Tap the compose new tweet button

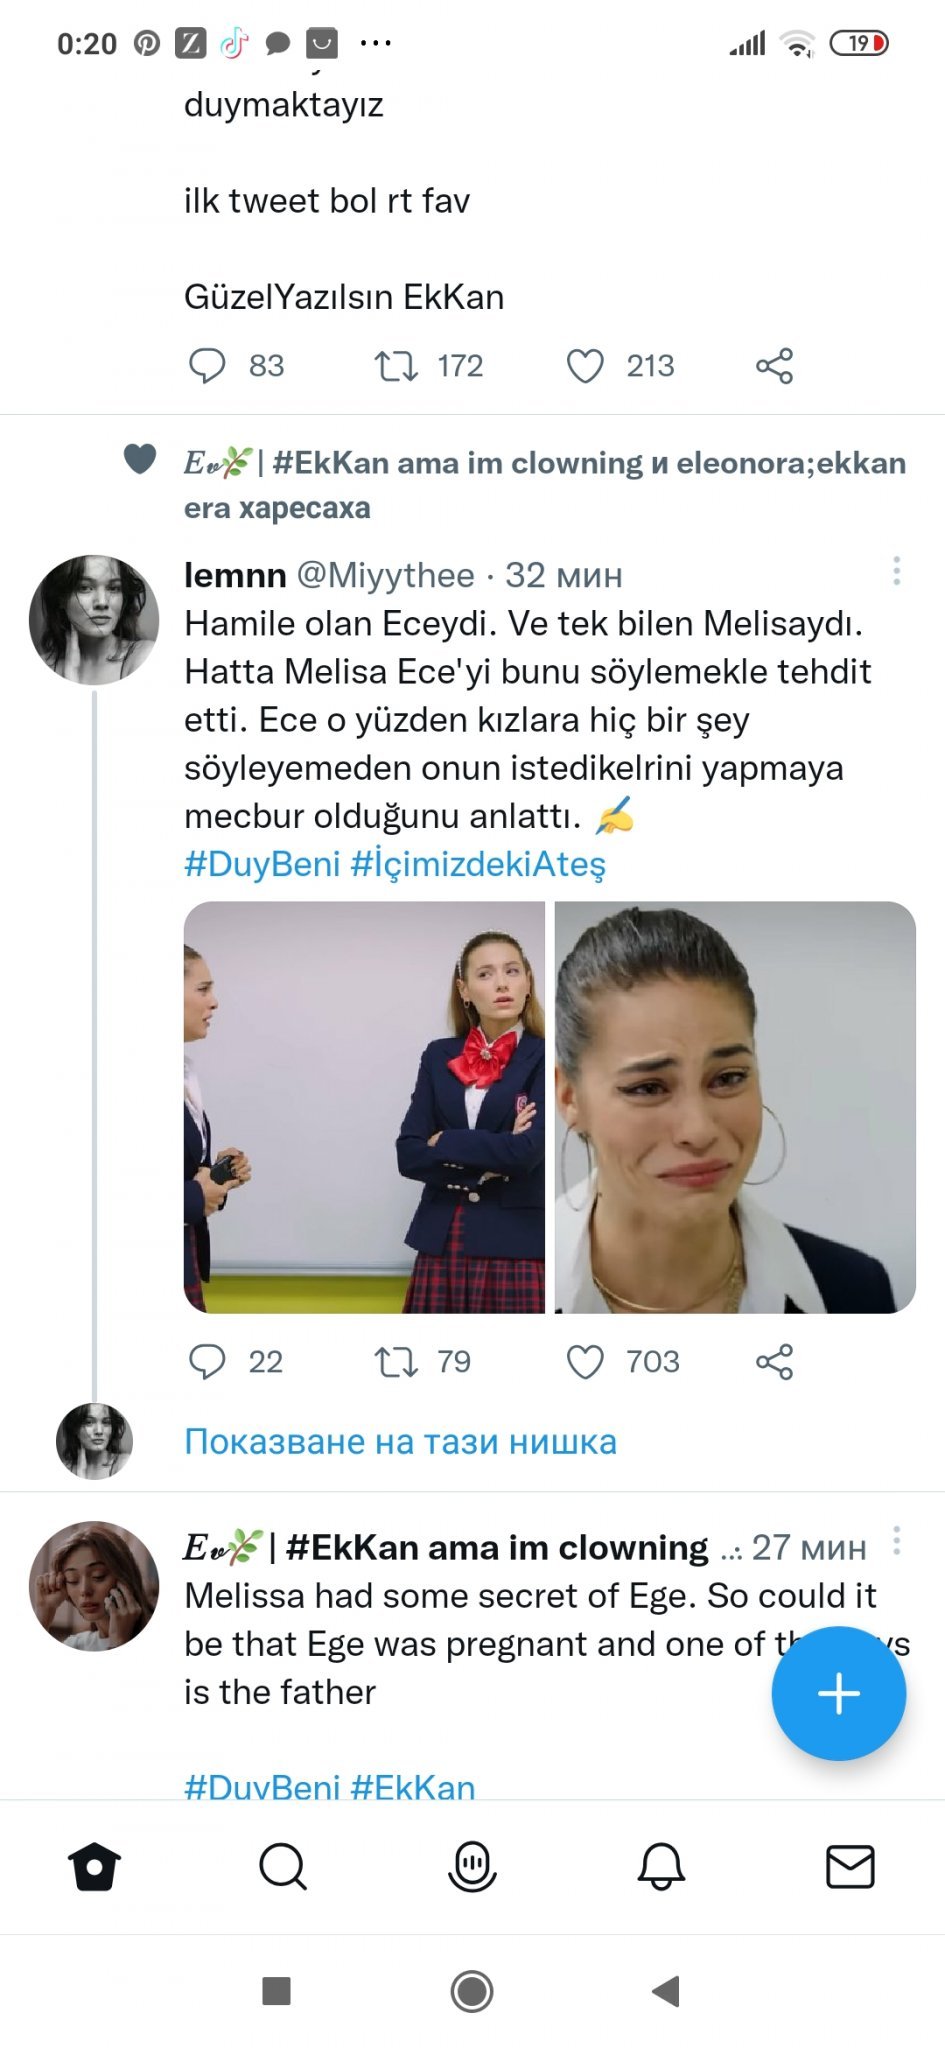(838, 1693)
